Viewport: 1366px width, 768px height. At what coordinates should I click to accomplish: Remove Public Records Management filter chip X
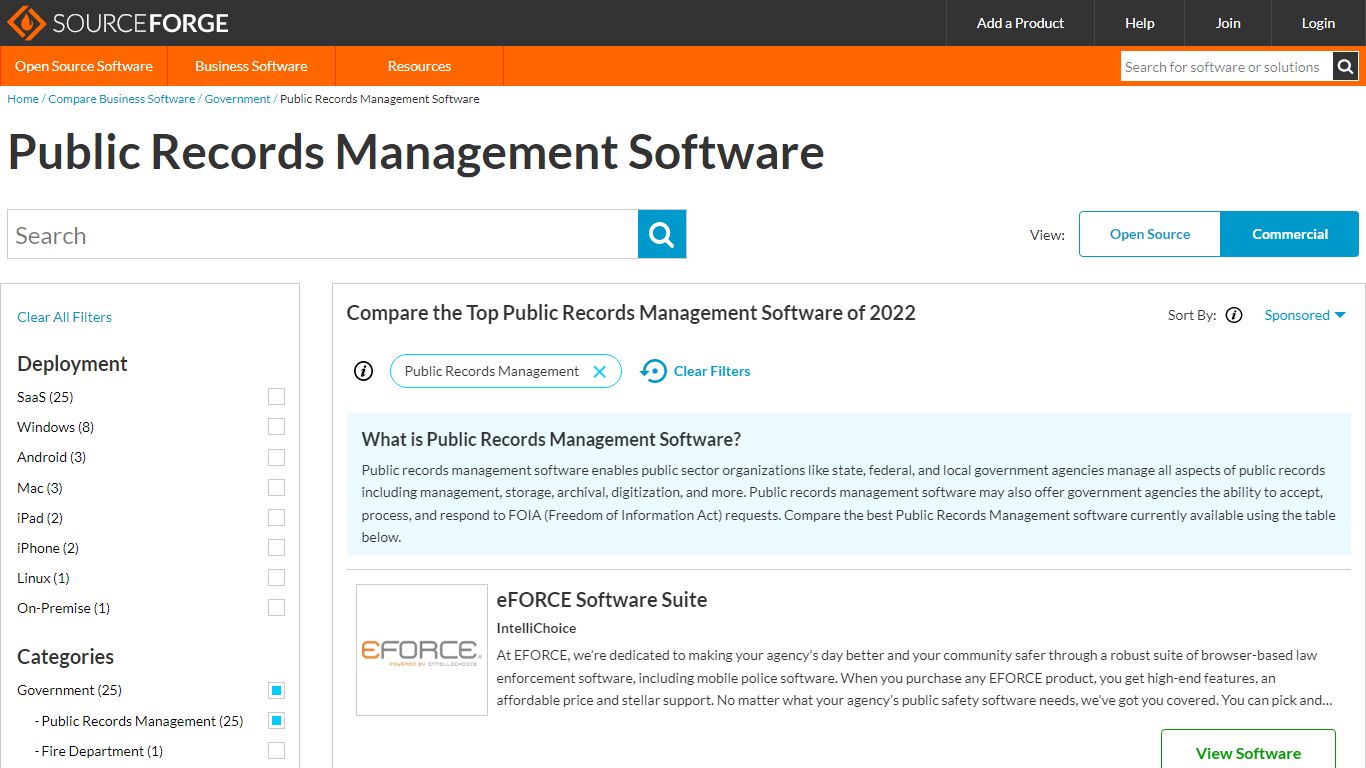tap(599, 371)
